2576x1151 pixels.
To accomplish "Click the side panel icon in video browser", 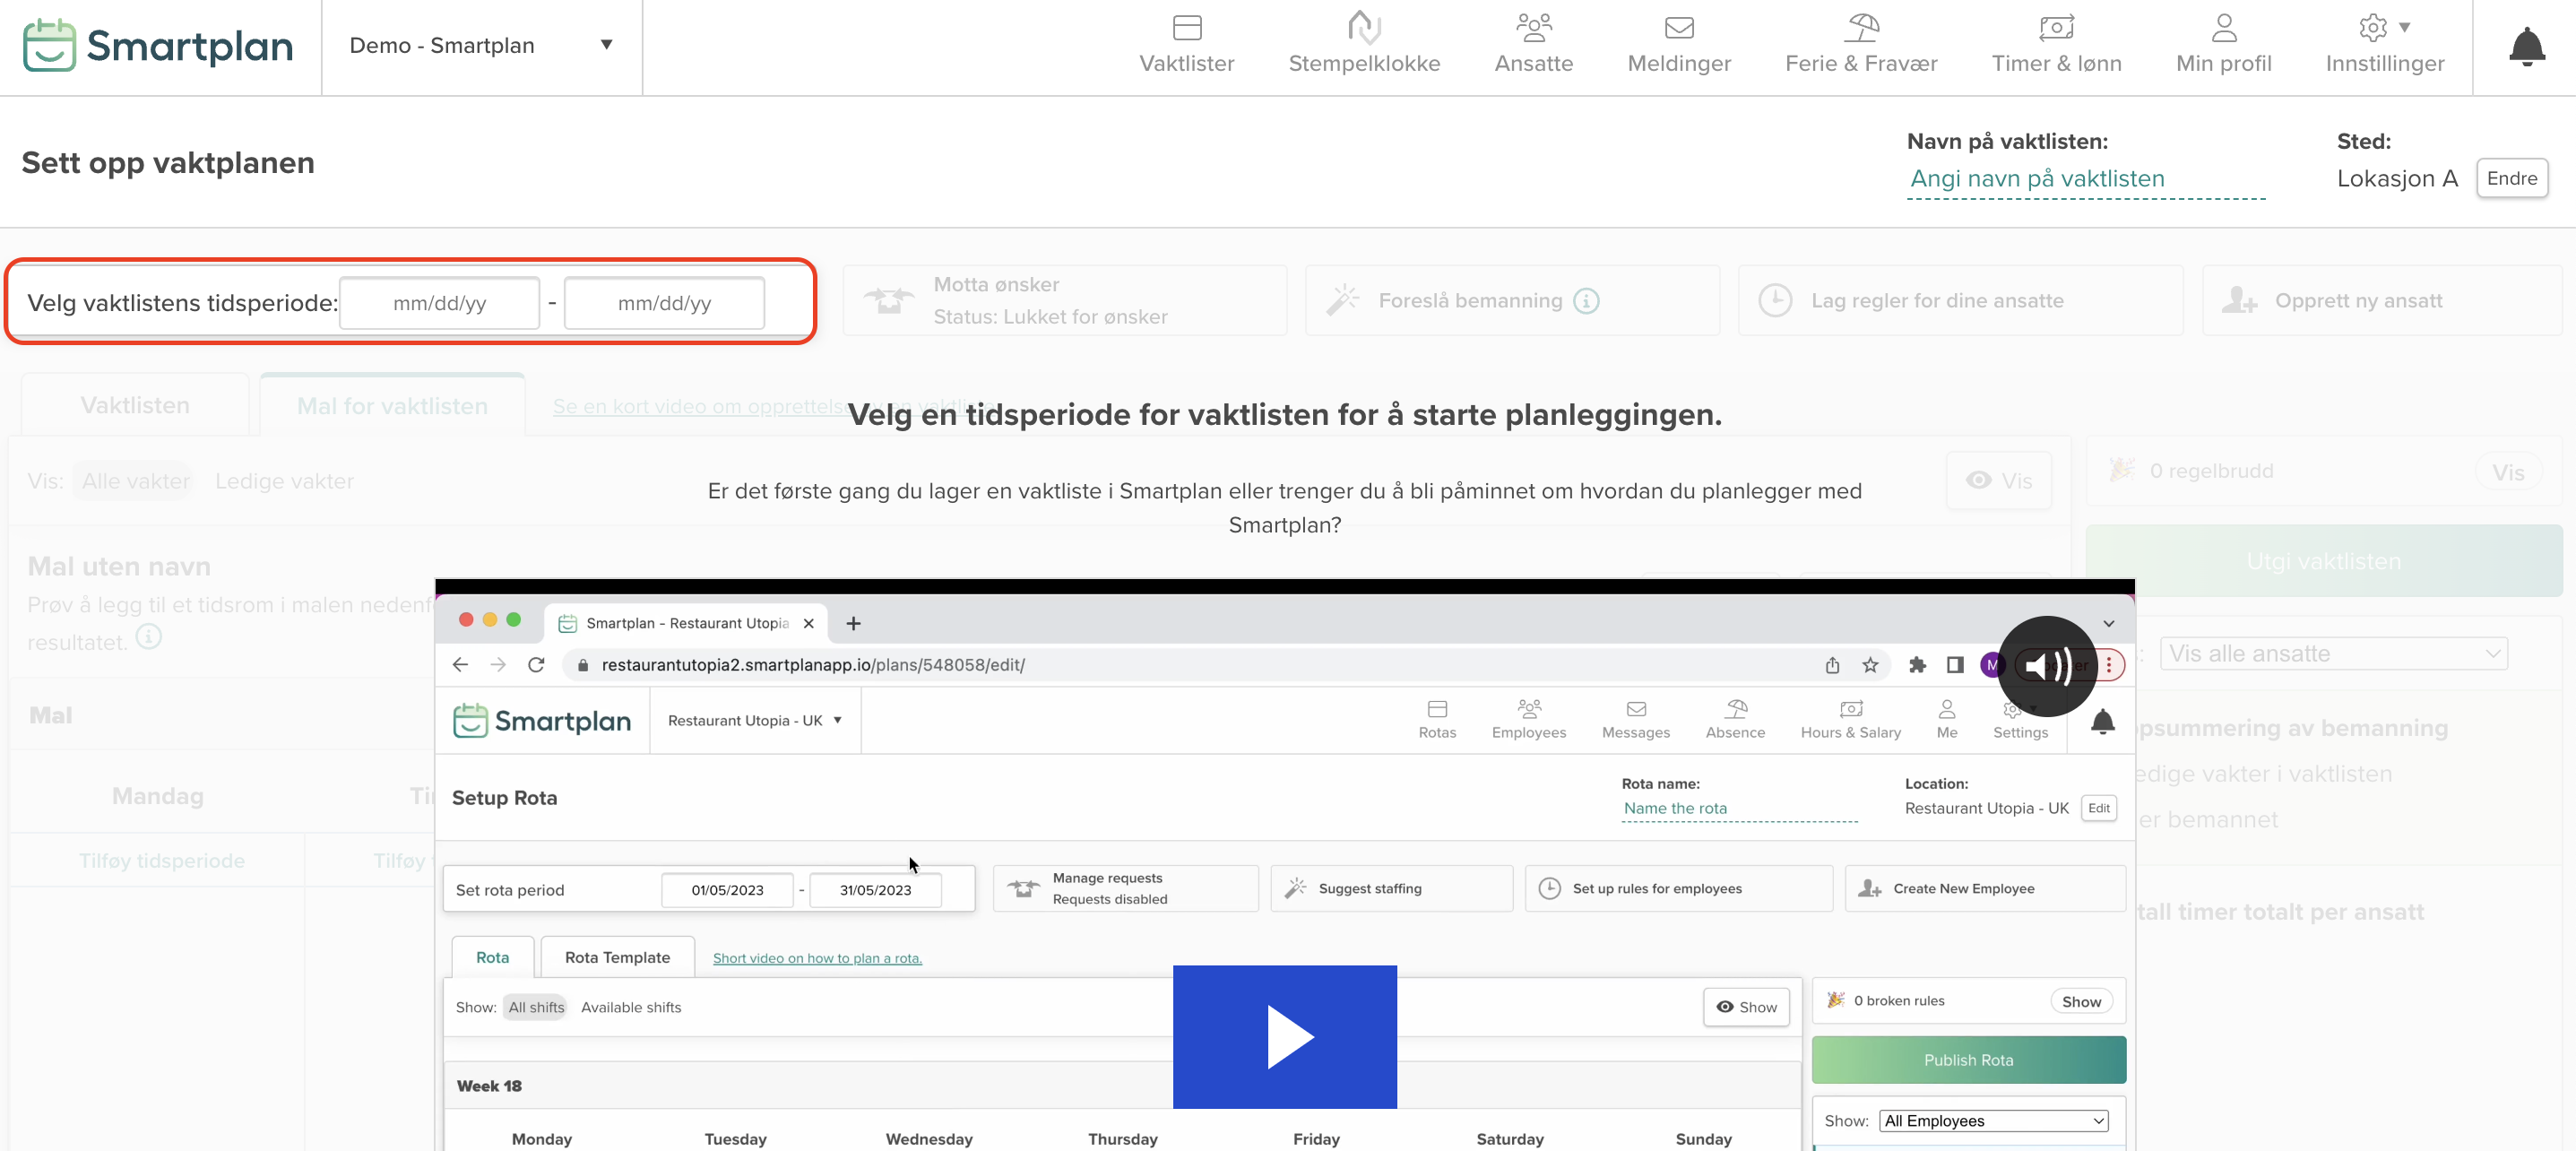I will (x=1954, y=665).
